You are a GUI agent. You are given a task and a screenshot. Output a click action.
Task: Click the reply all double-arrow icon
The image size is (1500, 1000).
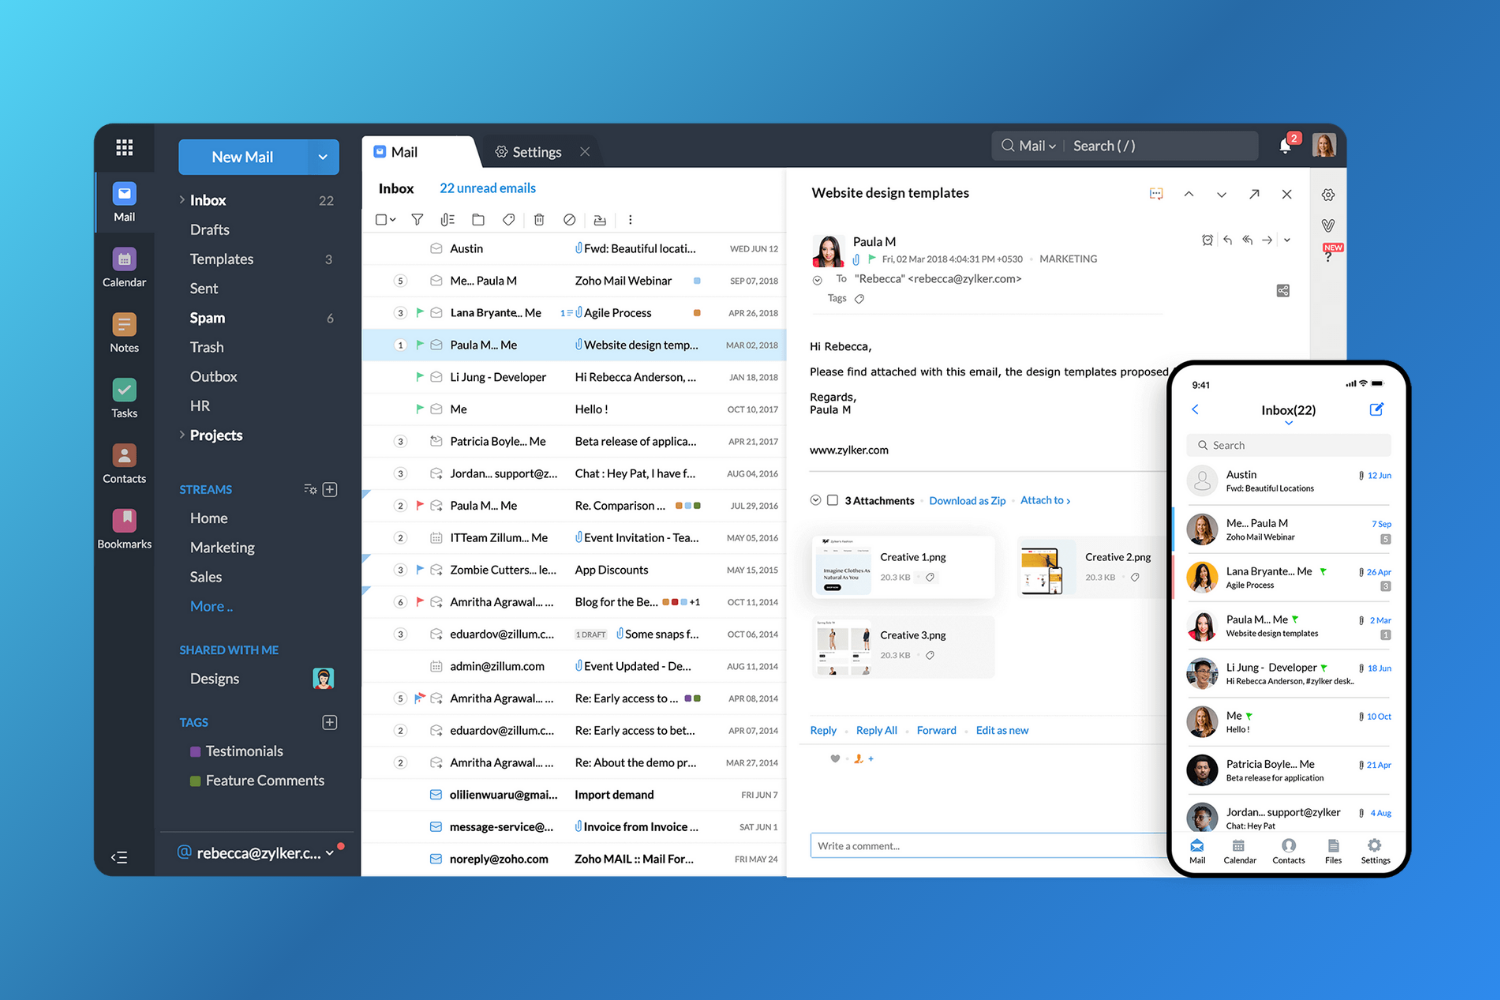point(1247,240)
